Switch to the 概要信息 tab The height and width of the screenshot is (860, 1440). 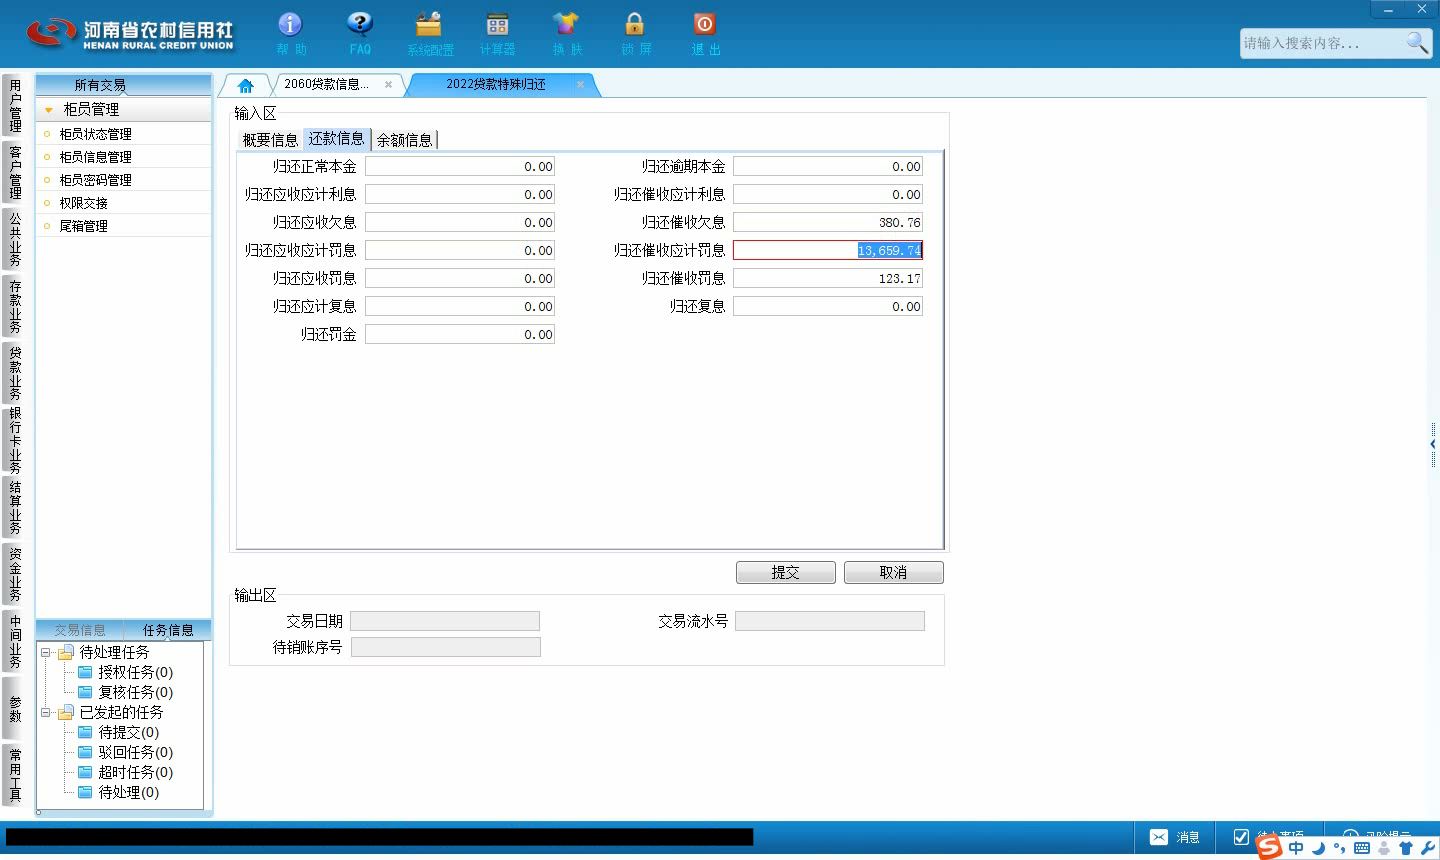click(270, 140)
